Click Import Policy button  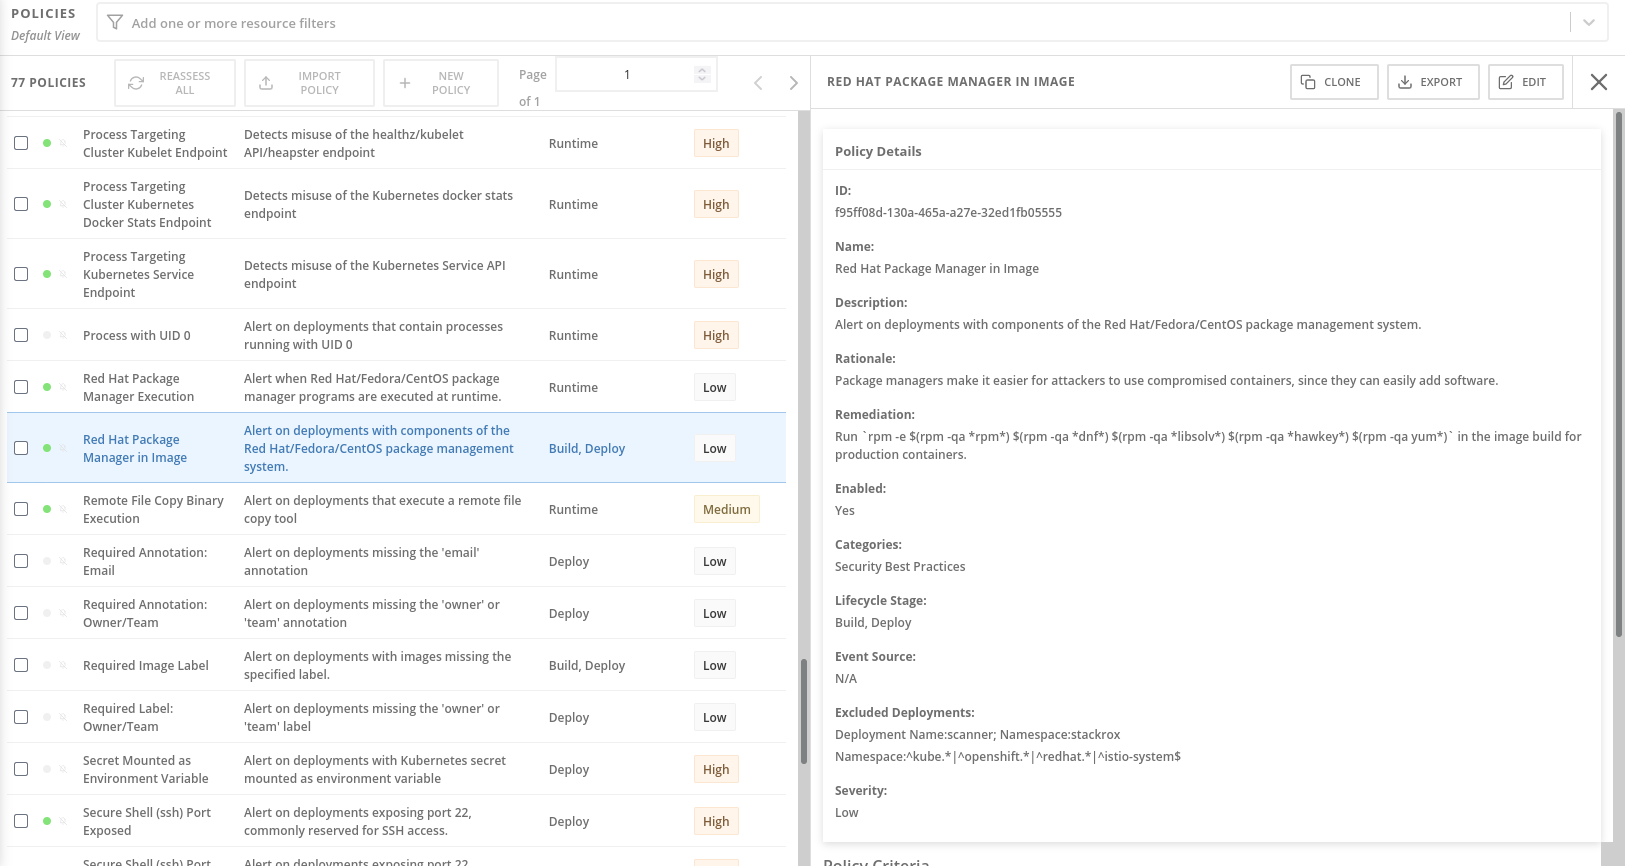click(310, 83)
